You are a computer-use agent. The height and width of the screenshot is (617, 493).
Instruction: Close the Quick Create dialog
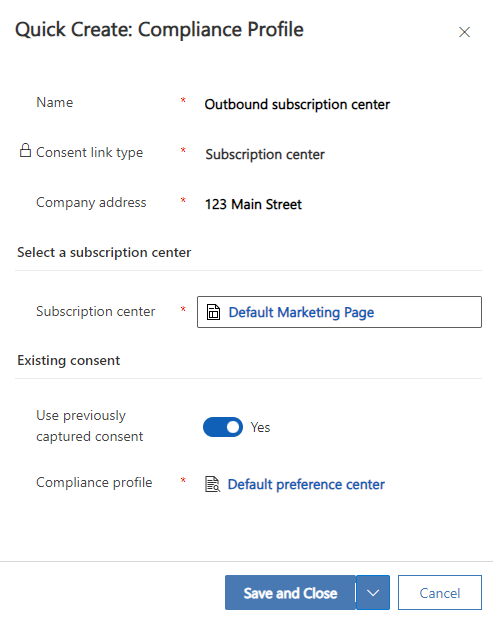[x=464, y=32]
